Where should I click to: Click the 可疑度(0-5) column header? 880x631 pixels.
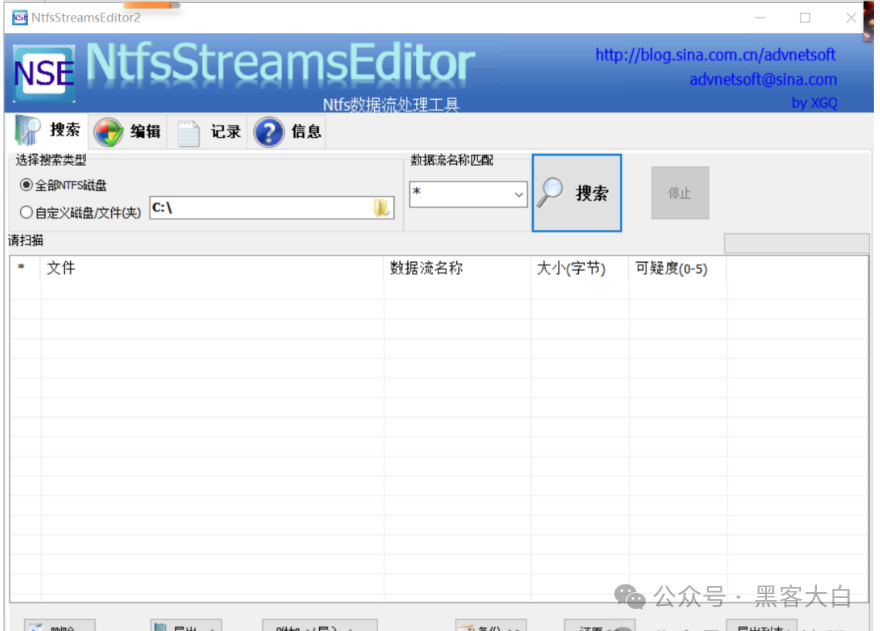tap(677, 268)
